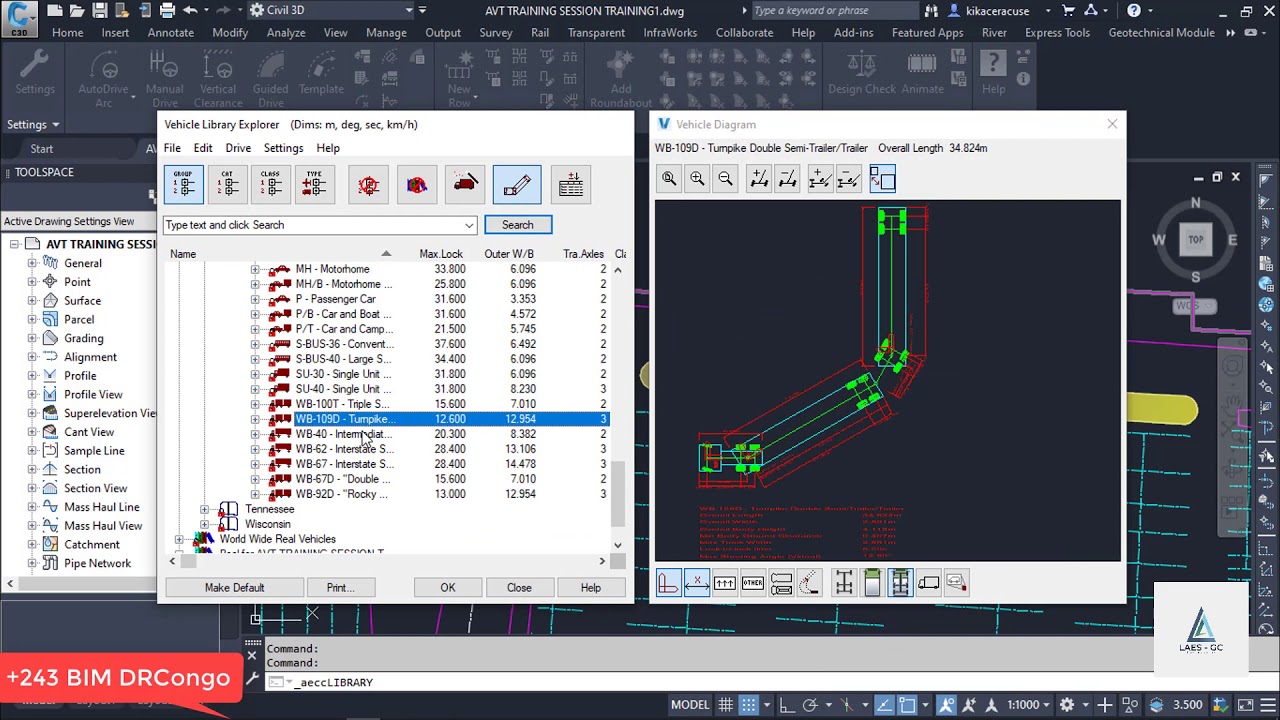
Task: Expand the Wisconsin library node
Action: point(204,524)
